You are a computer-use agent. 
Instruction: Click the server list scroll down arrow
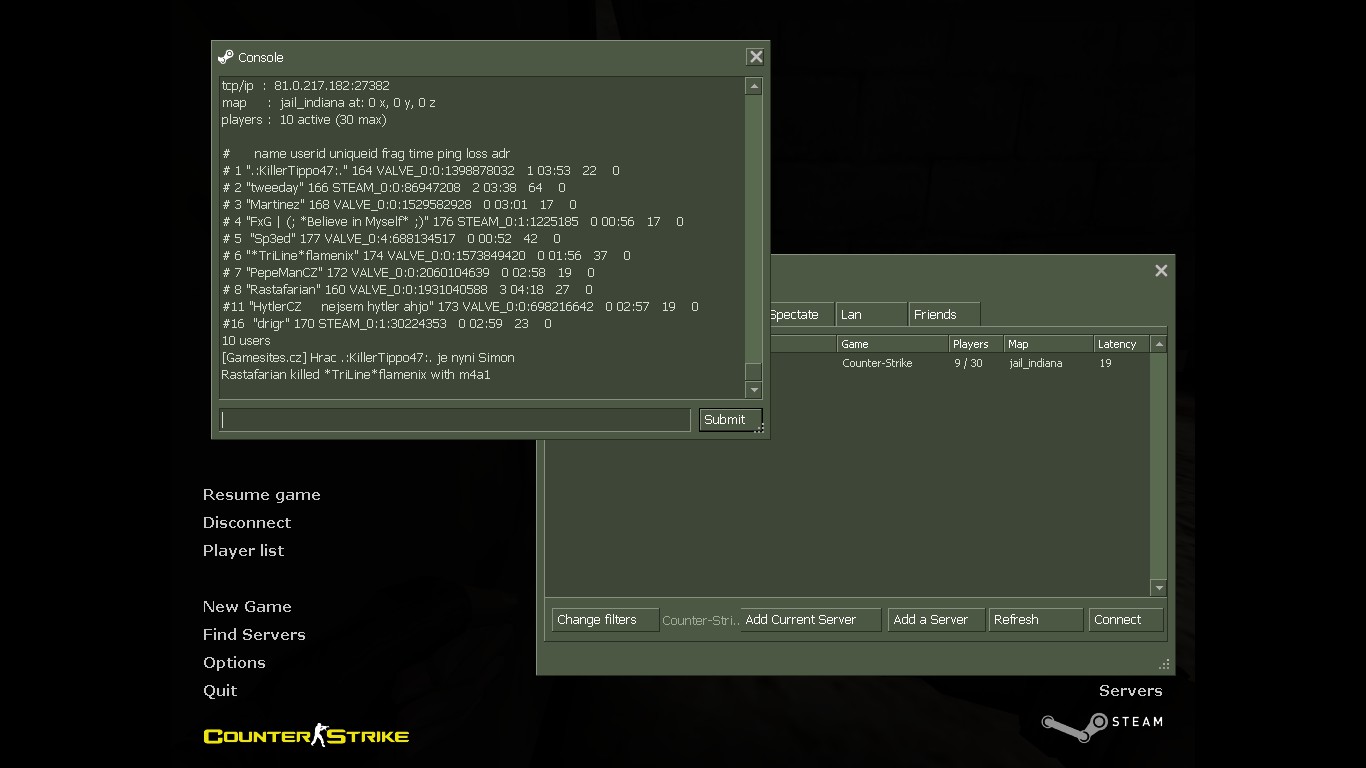coord(1159,588)
